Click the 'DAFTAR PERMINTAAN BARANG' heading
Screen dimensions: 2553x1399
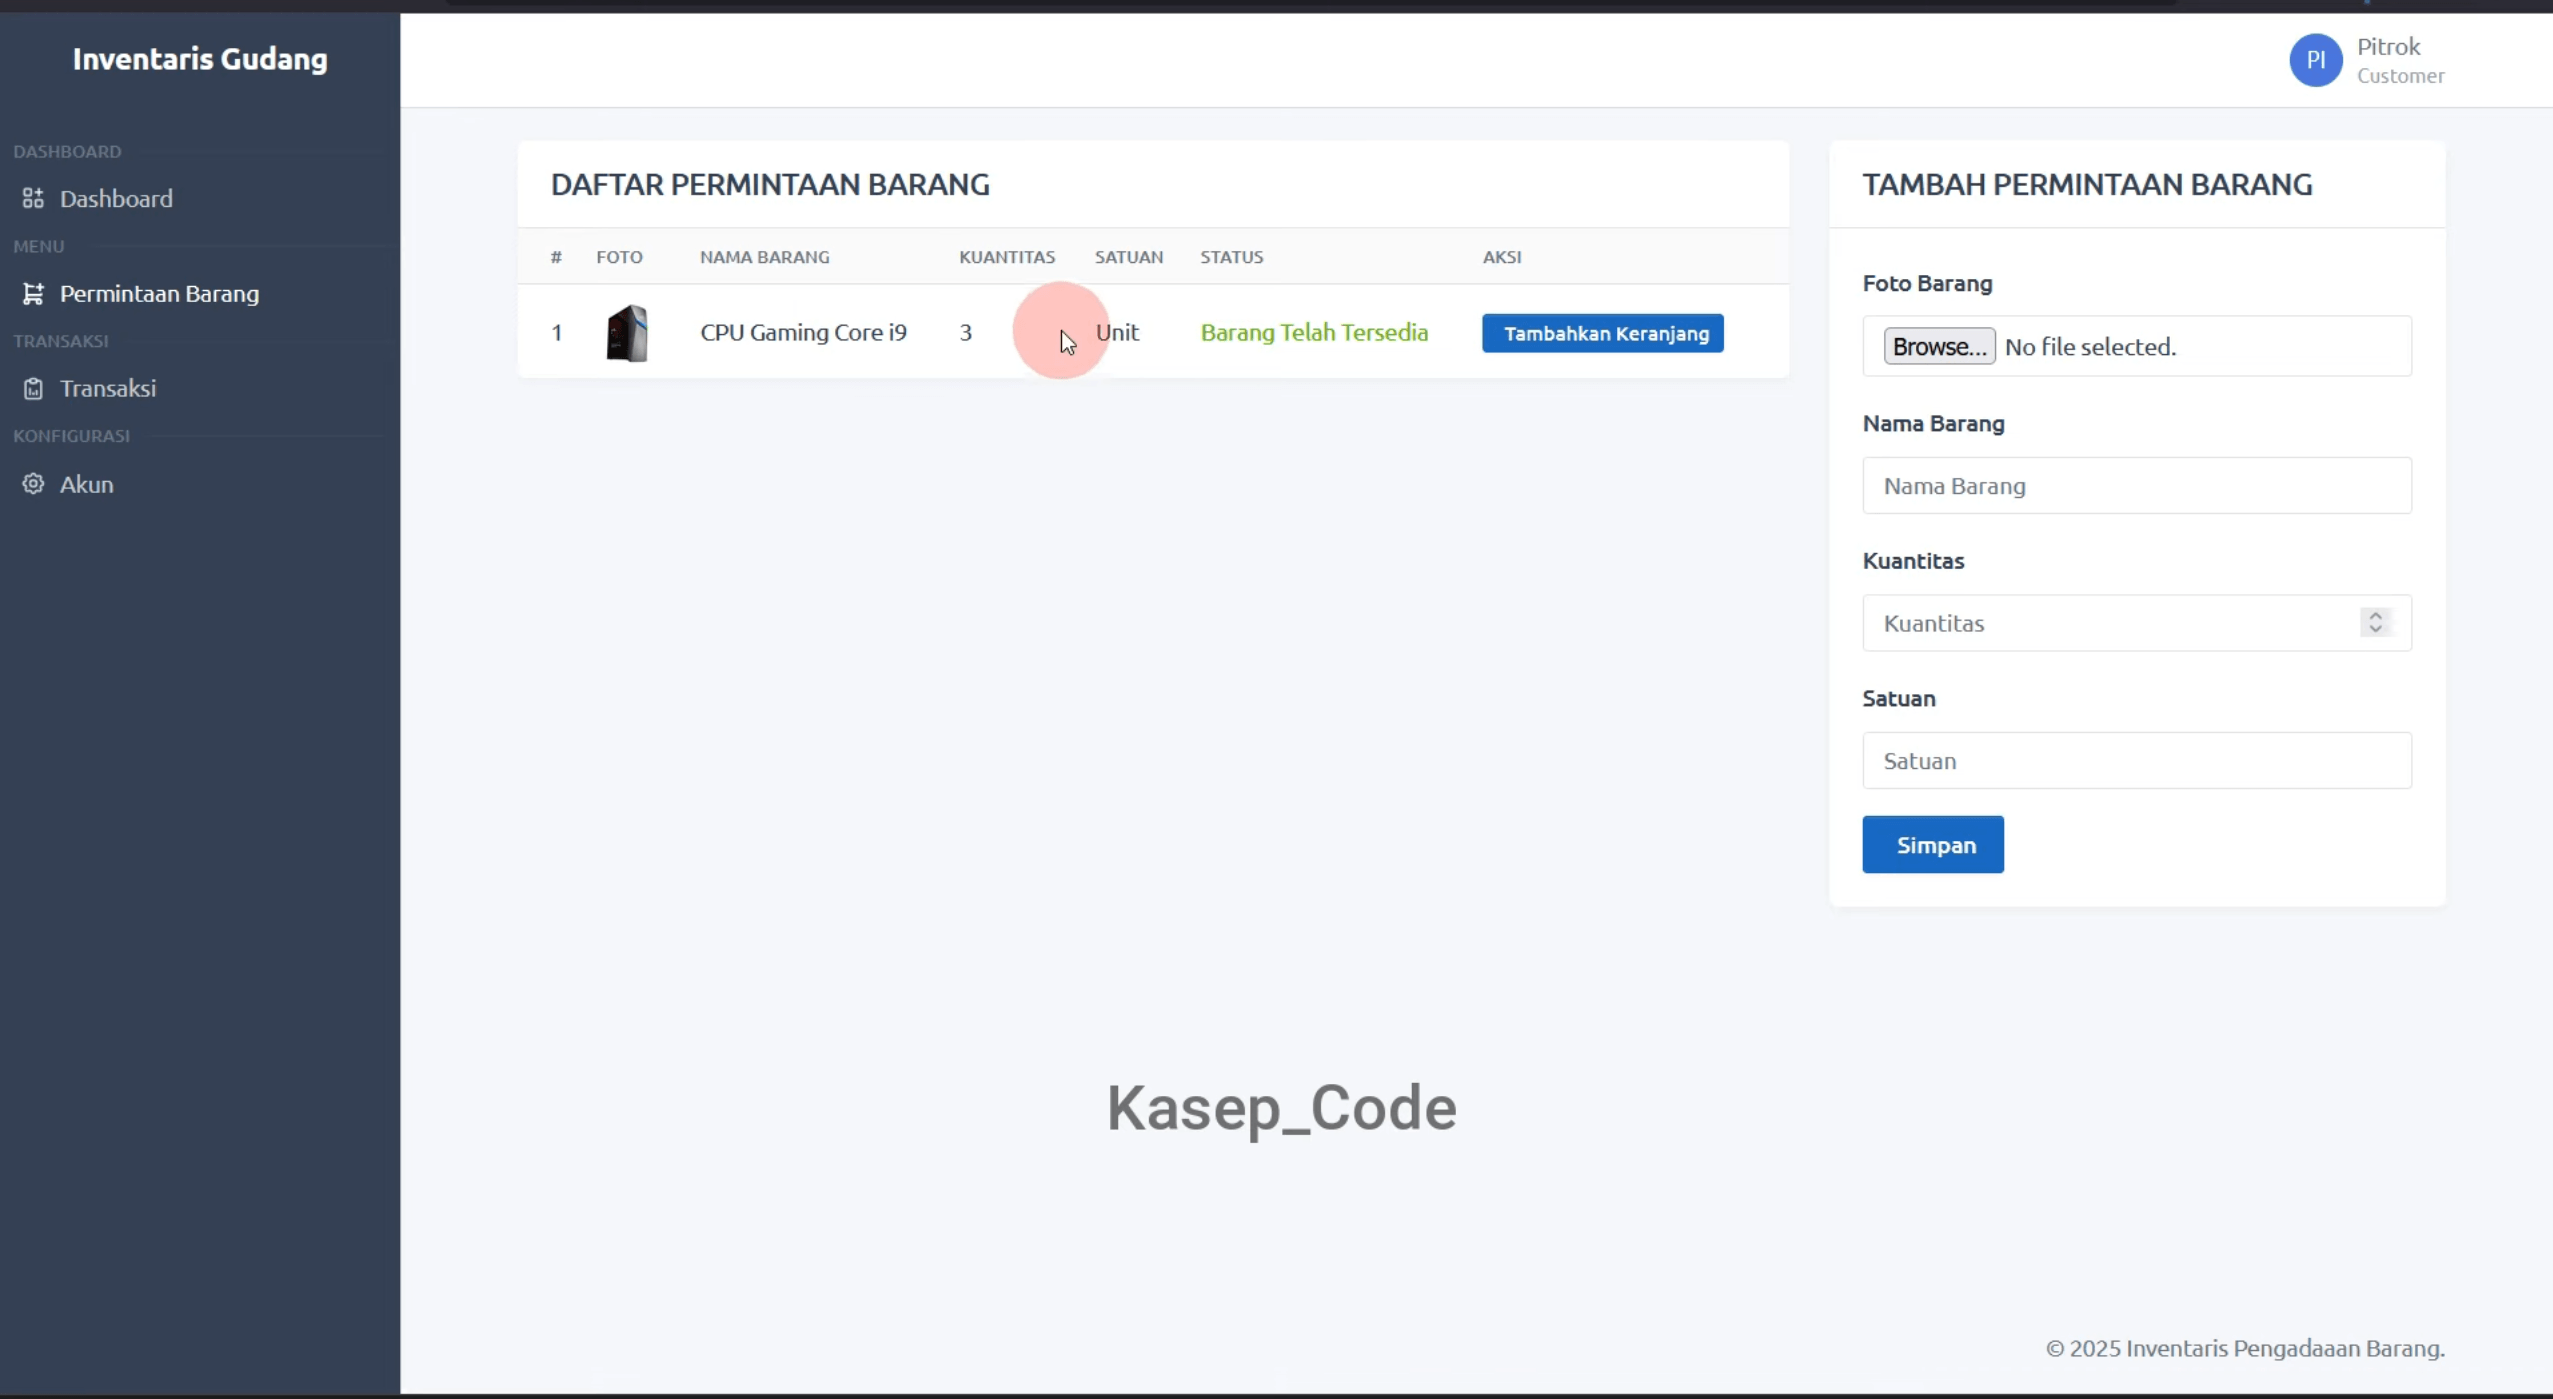pyautogui.click(x=770, y=184)
